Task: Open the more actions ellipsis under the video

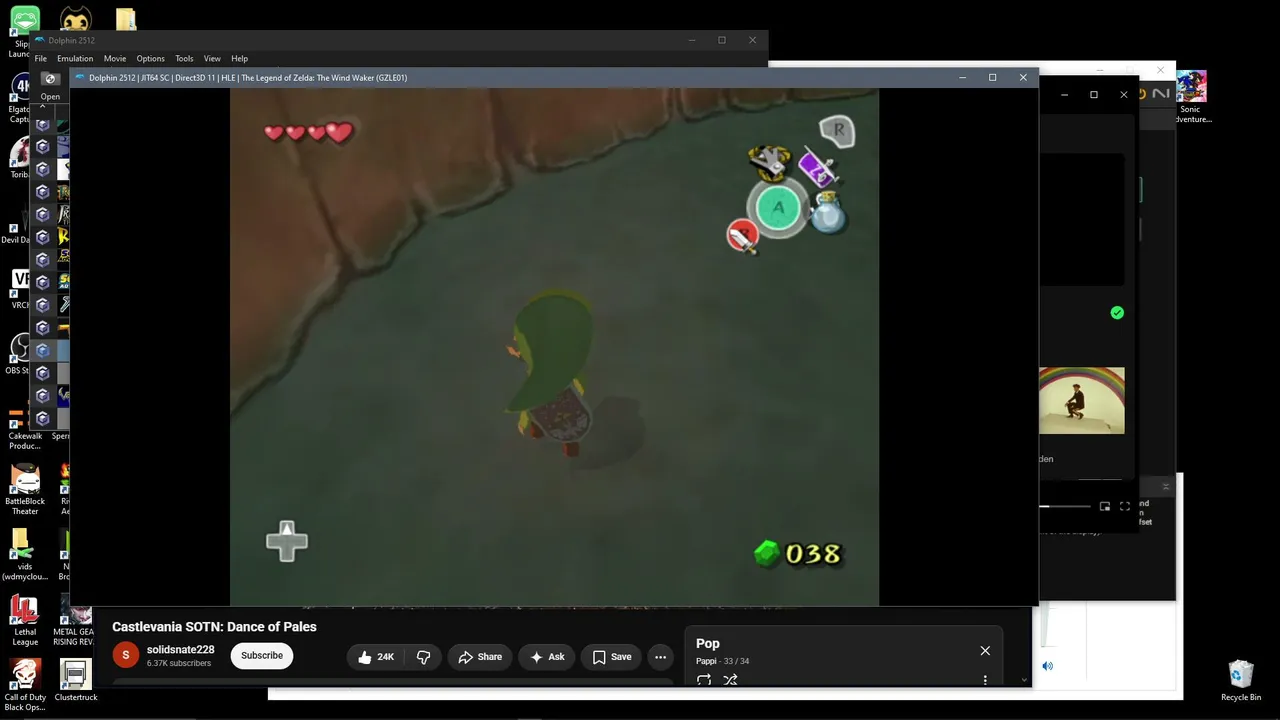Action: tap(660, 657)
